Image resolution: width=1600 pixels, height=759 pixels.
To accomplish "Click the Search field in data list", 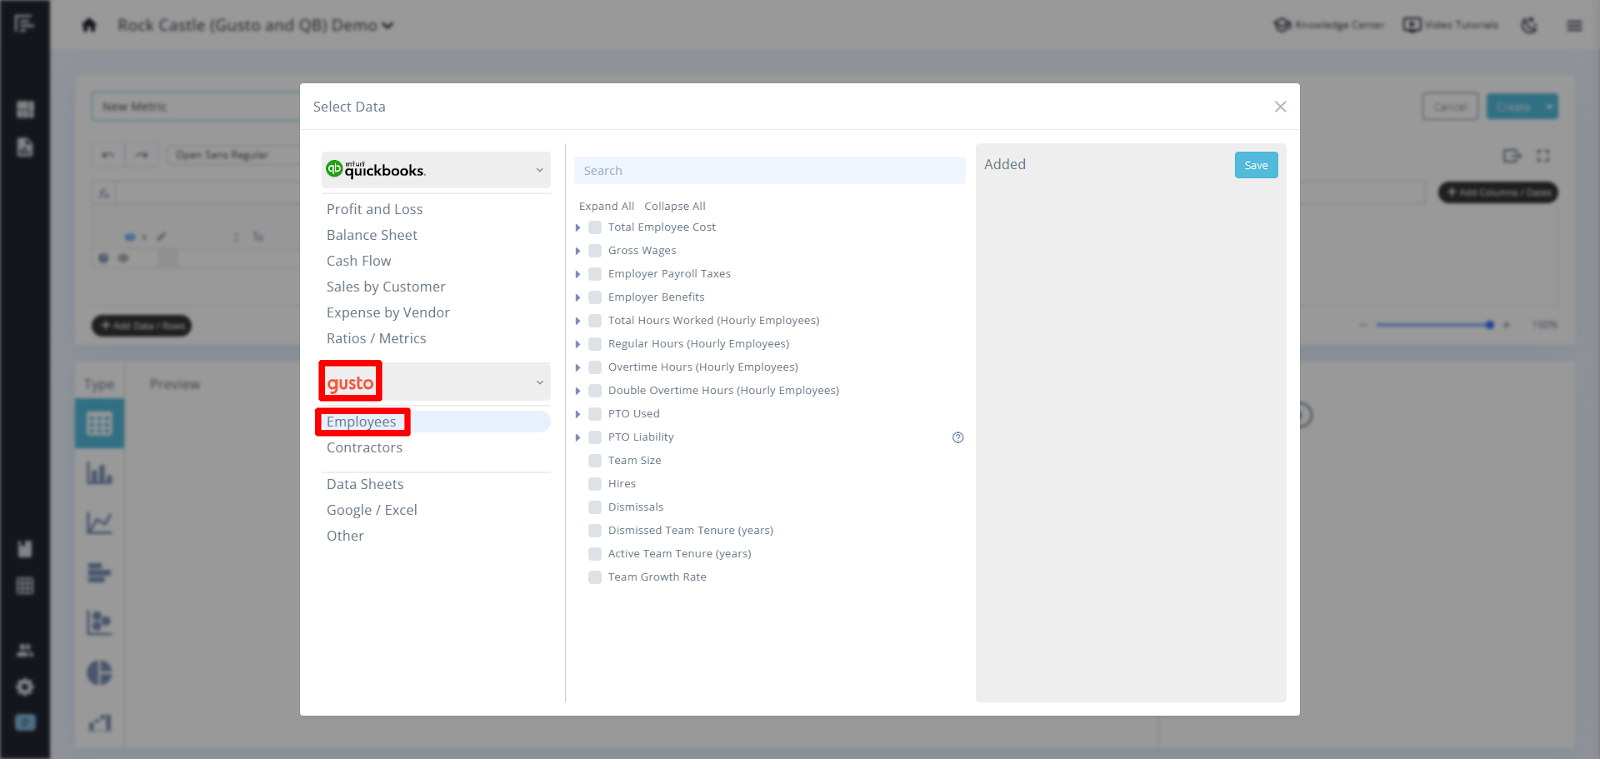I will tap(769, 171).
